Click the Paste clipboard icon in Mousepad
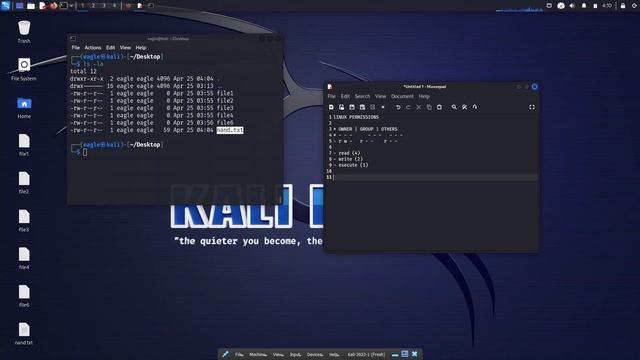The height and width of the screenshot is (360, 640). point(439,107)
